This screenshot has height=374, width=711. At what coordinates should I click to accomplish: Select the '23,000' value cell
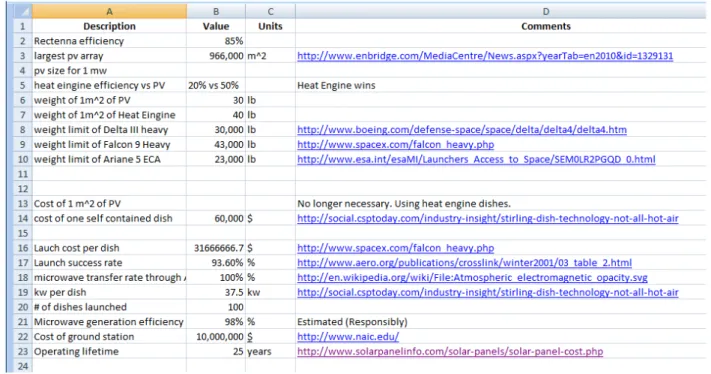pyautogui.click(x=216, y=159)
